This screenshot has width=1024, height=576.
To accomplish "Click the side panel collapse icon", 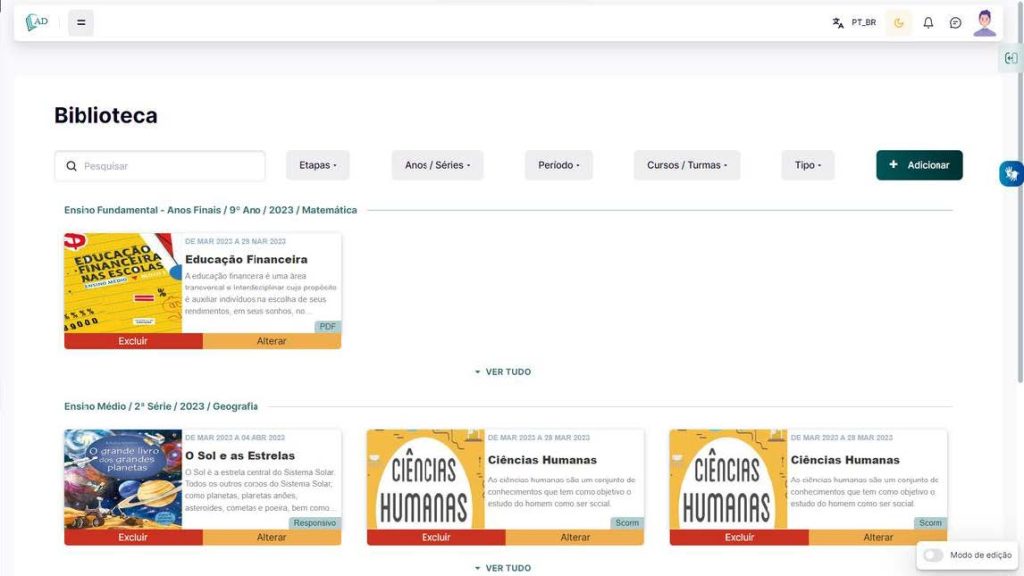I will coord(1011,58).
